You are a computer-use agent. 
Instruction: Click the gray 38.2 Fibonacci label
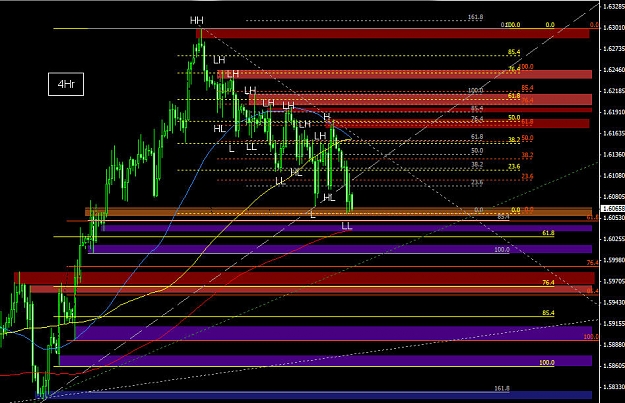(x=477, y=164)
